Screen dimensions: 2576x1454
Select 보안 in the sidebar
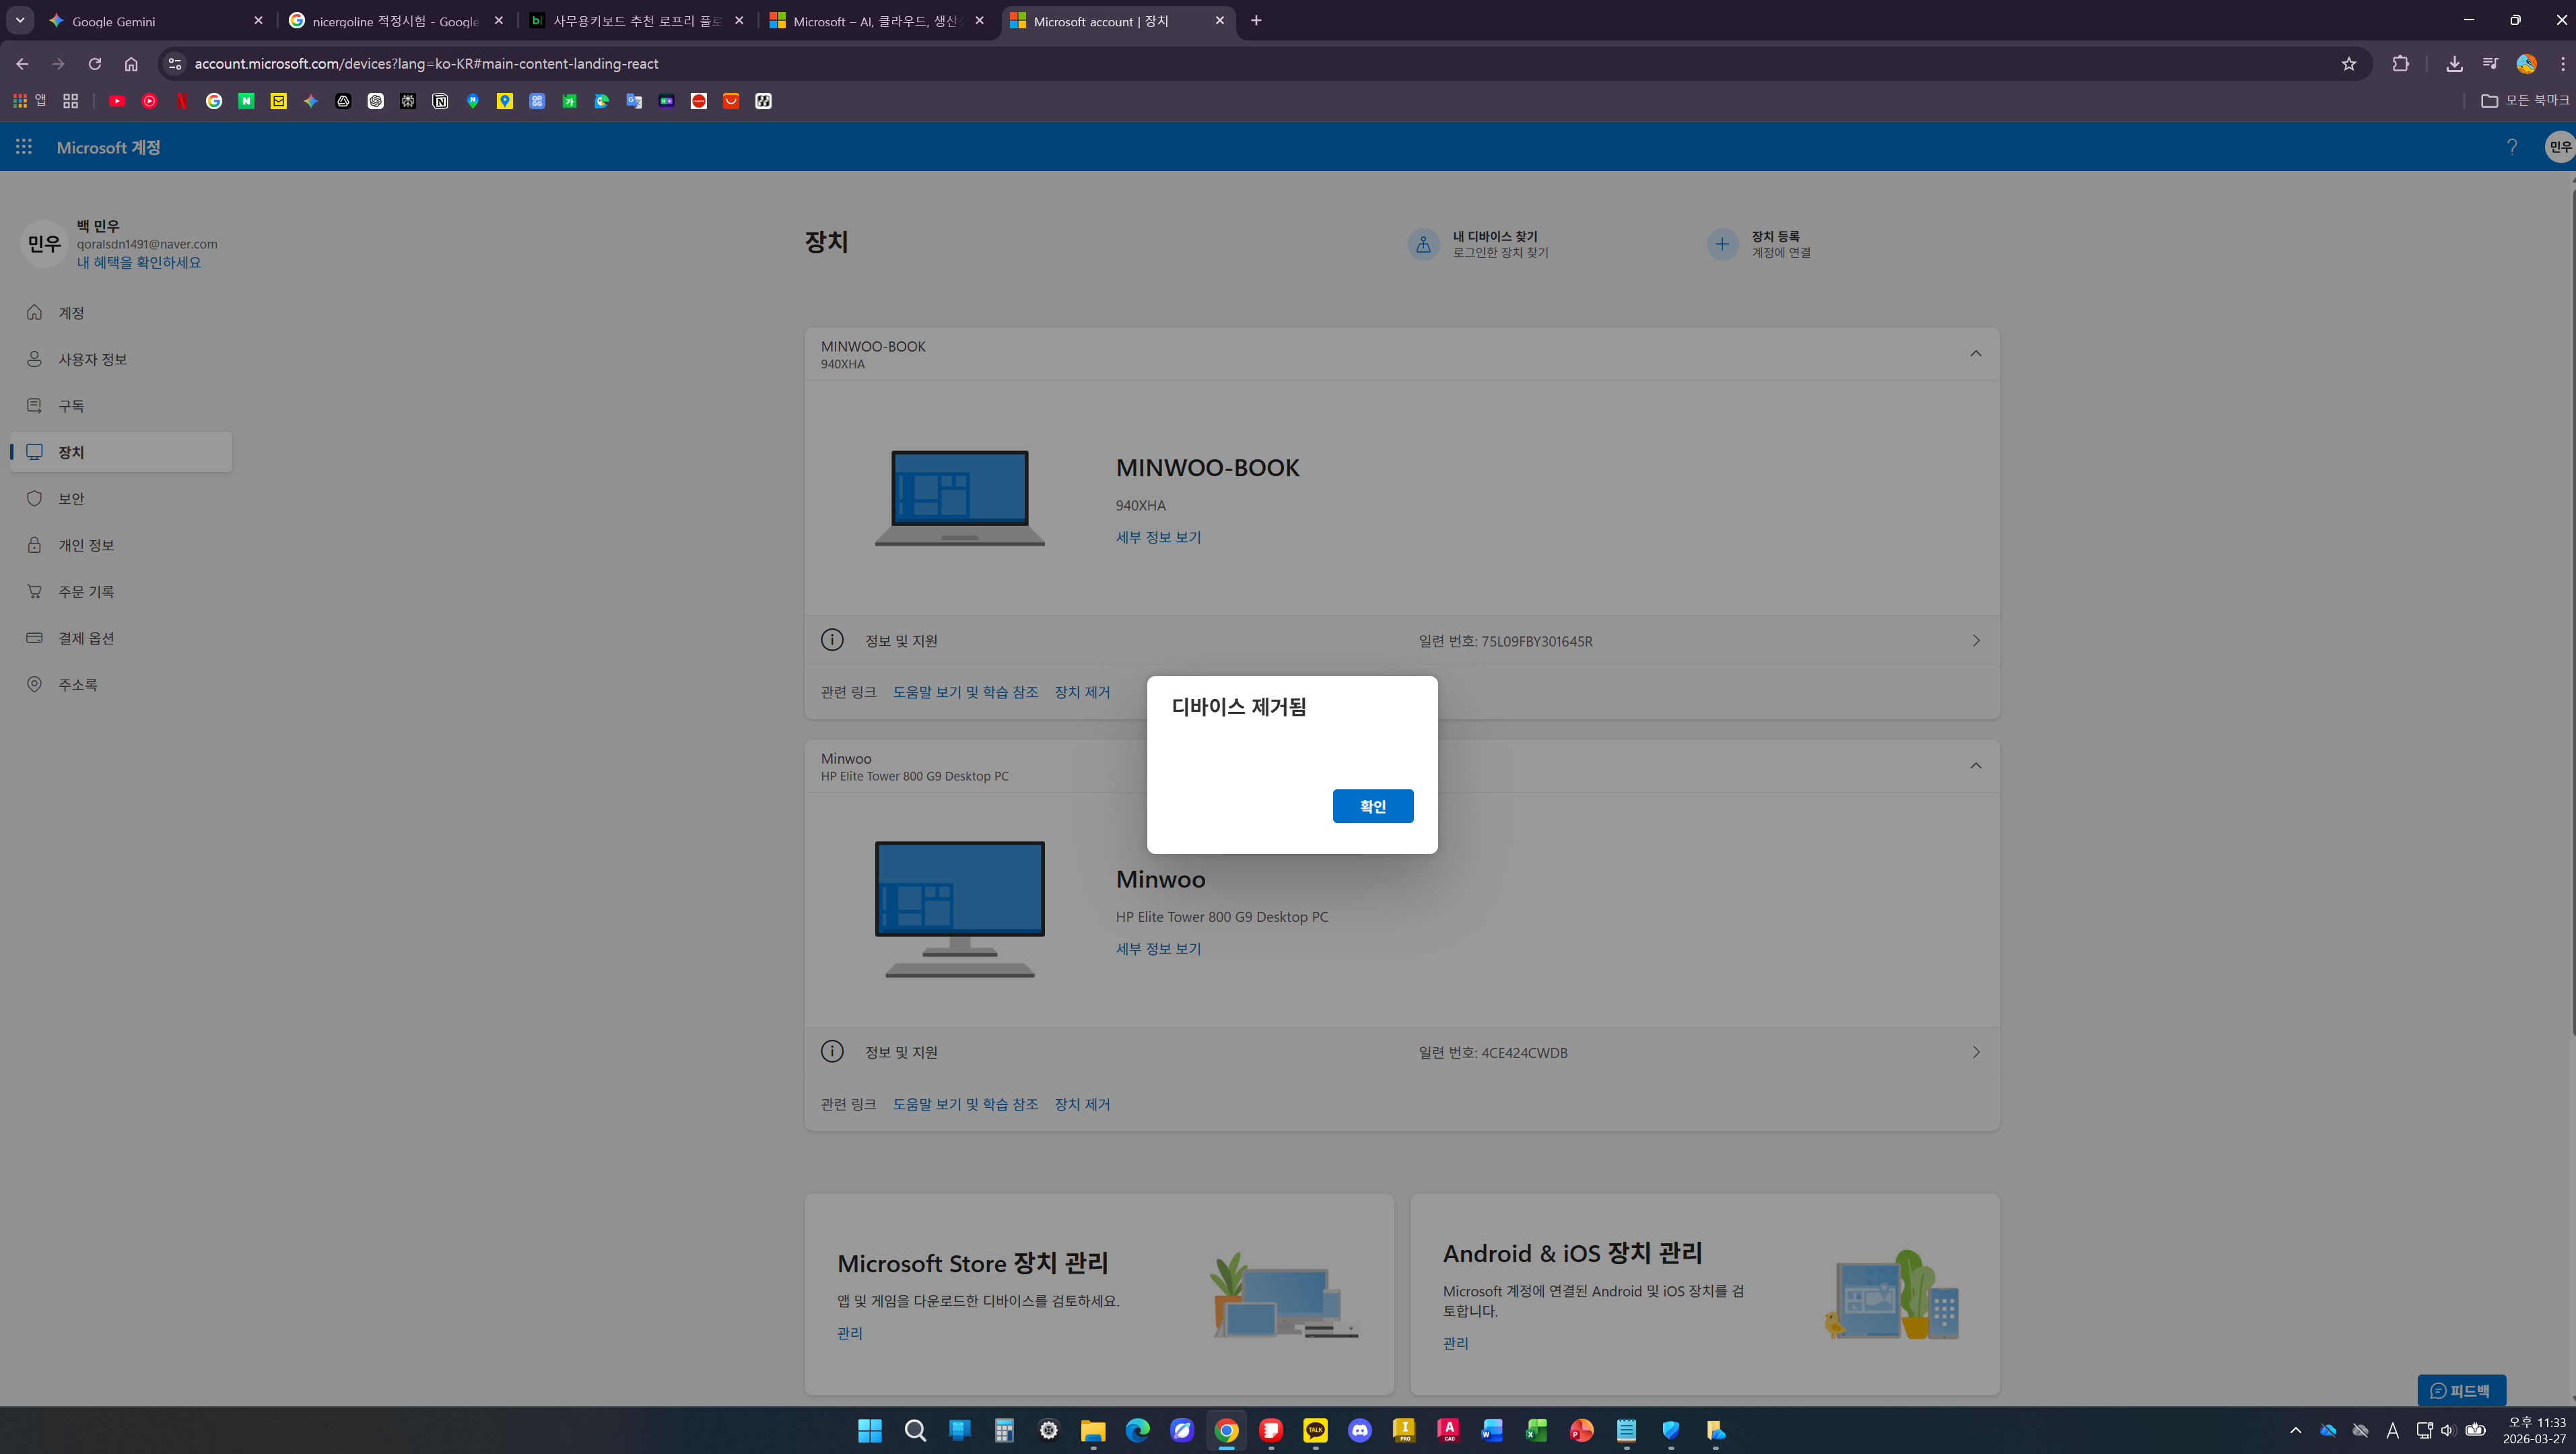(71, 499)
